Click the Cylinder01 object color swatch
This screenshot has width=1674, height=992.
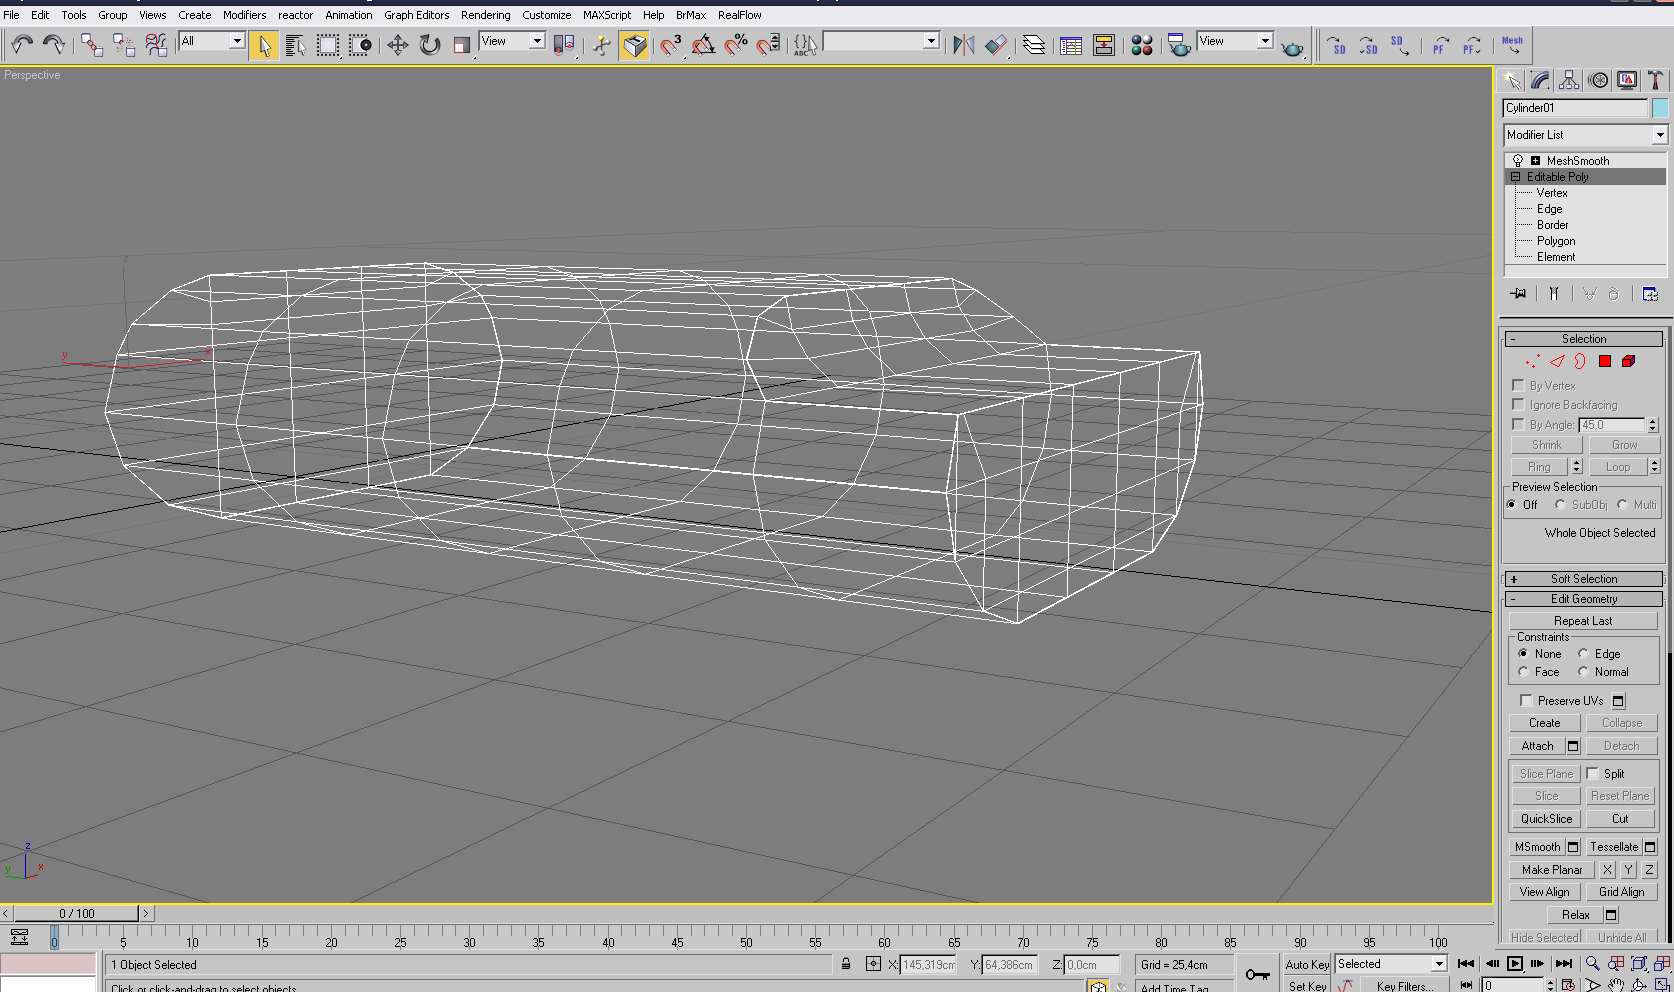(x=1660, y=108)
